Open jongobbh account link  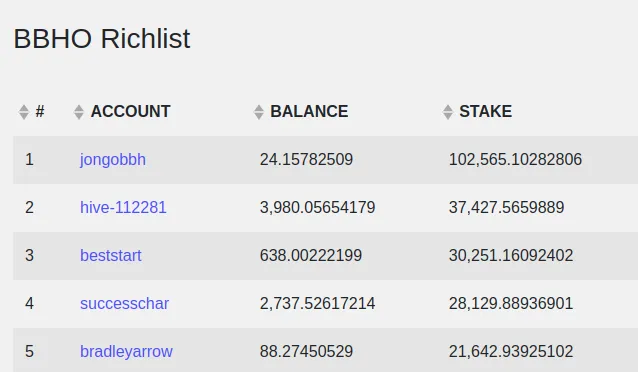[x=113, y=160]
